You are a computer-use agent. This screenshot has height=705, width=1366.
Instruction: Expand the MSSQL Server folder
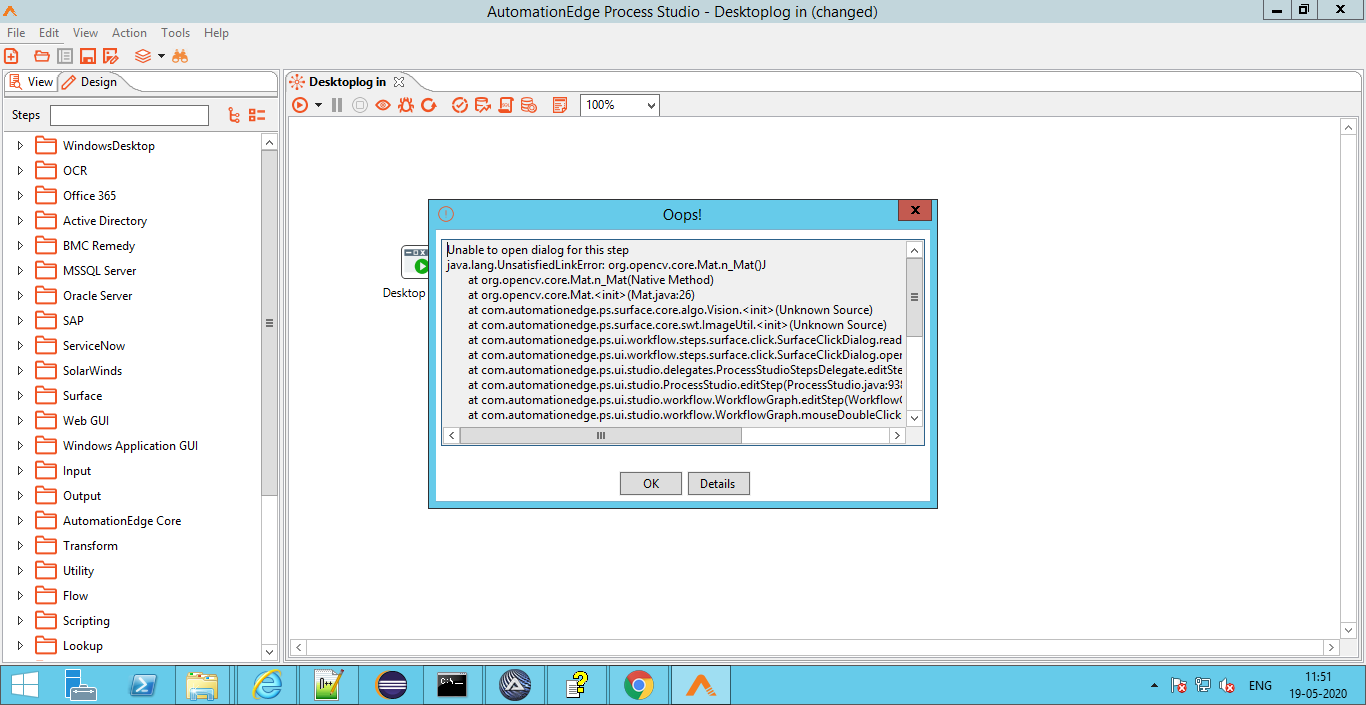(x=20, y=271)
